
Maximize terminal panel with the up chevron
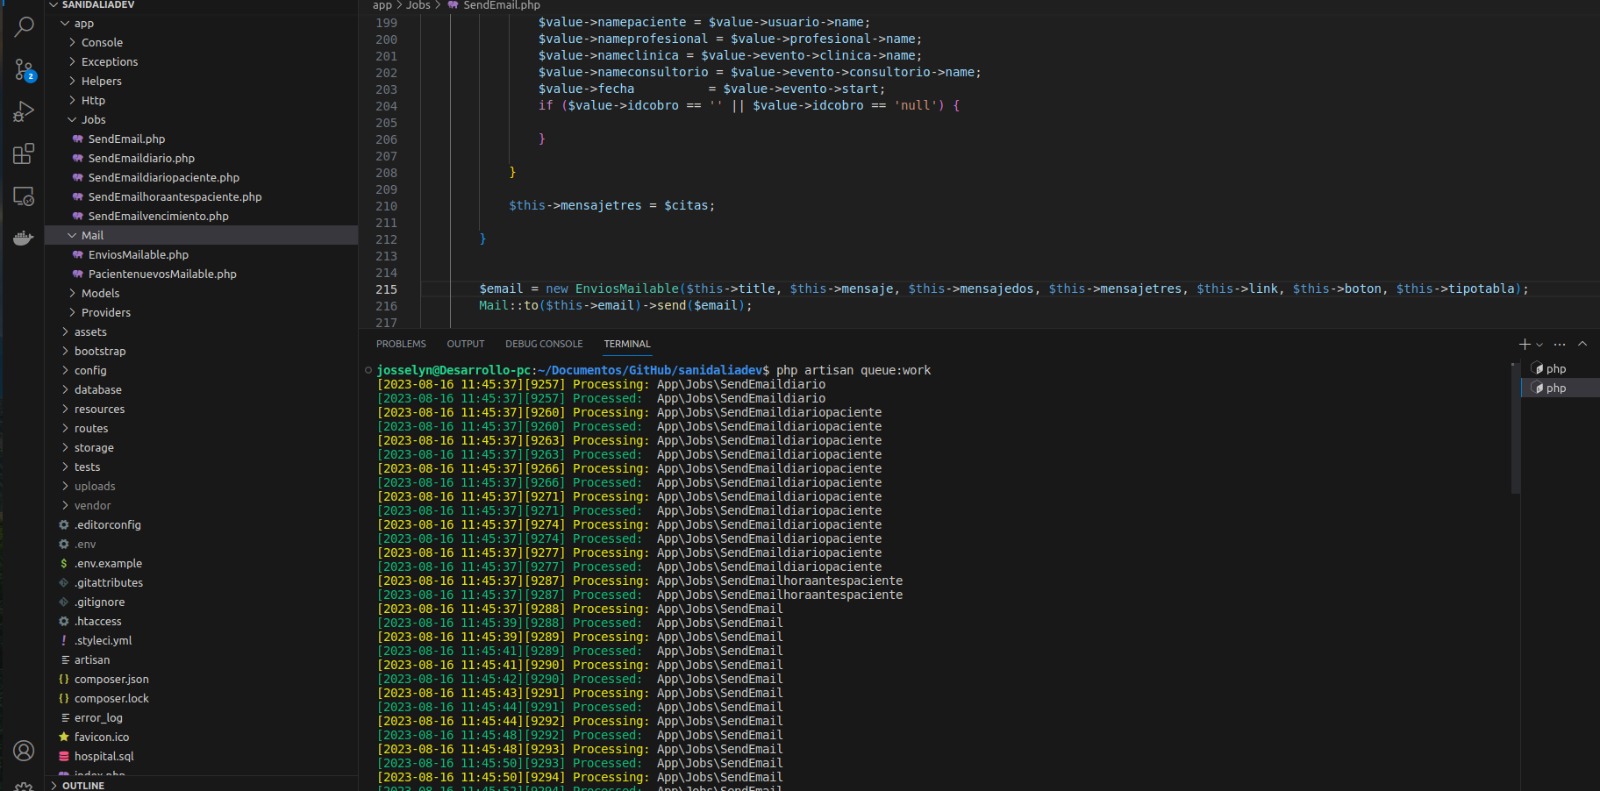point(1582,344)
